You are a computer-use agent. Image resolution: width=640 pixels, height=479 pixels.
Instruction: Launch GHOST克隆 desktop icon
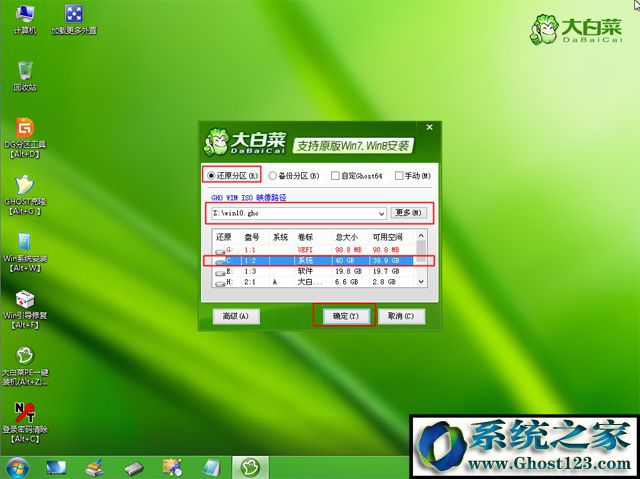25,195
